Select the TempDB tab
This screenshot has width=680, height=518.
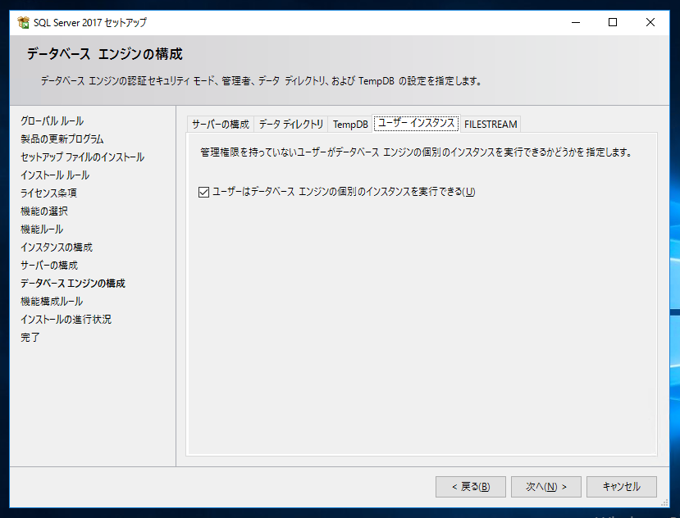(x=350, y=125)
